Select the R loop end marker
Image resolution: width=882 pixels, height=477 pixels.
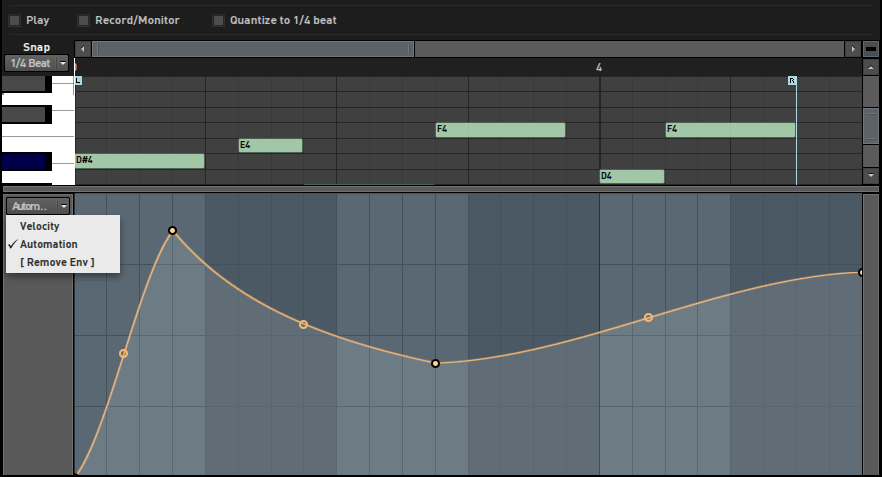coord(792,81)
